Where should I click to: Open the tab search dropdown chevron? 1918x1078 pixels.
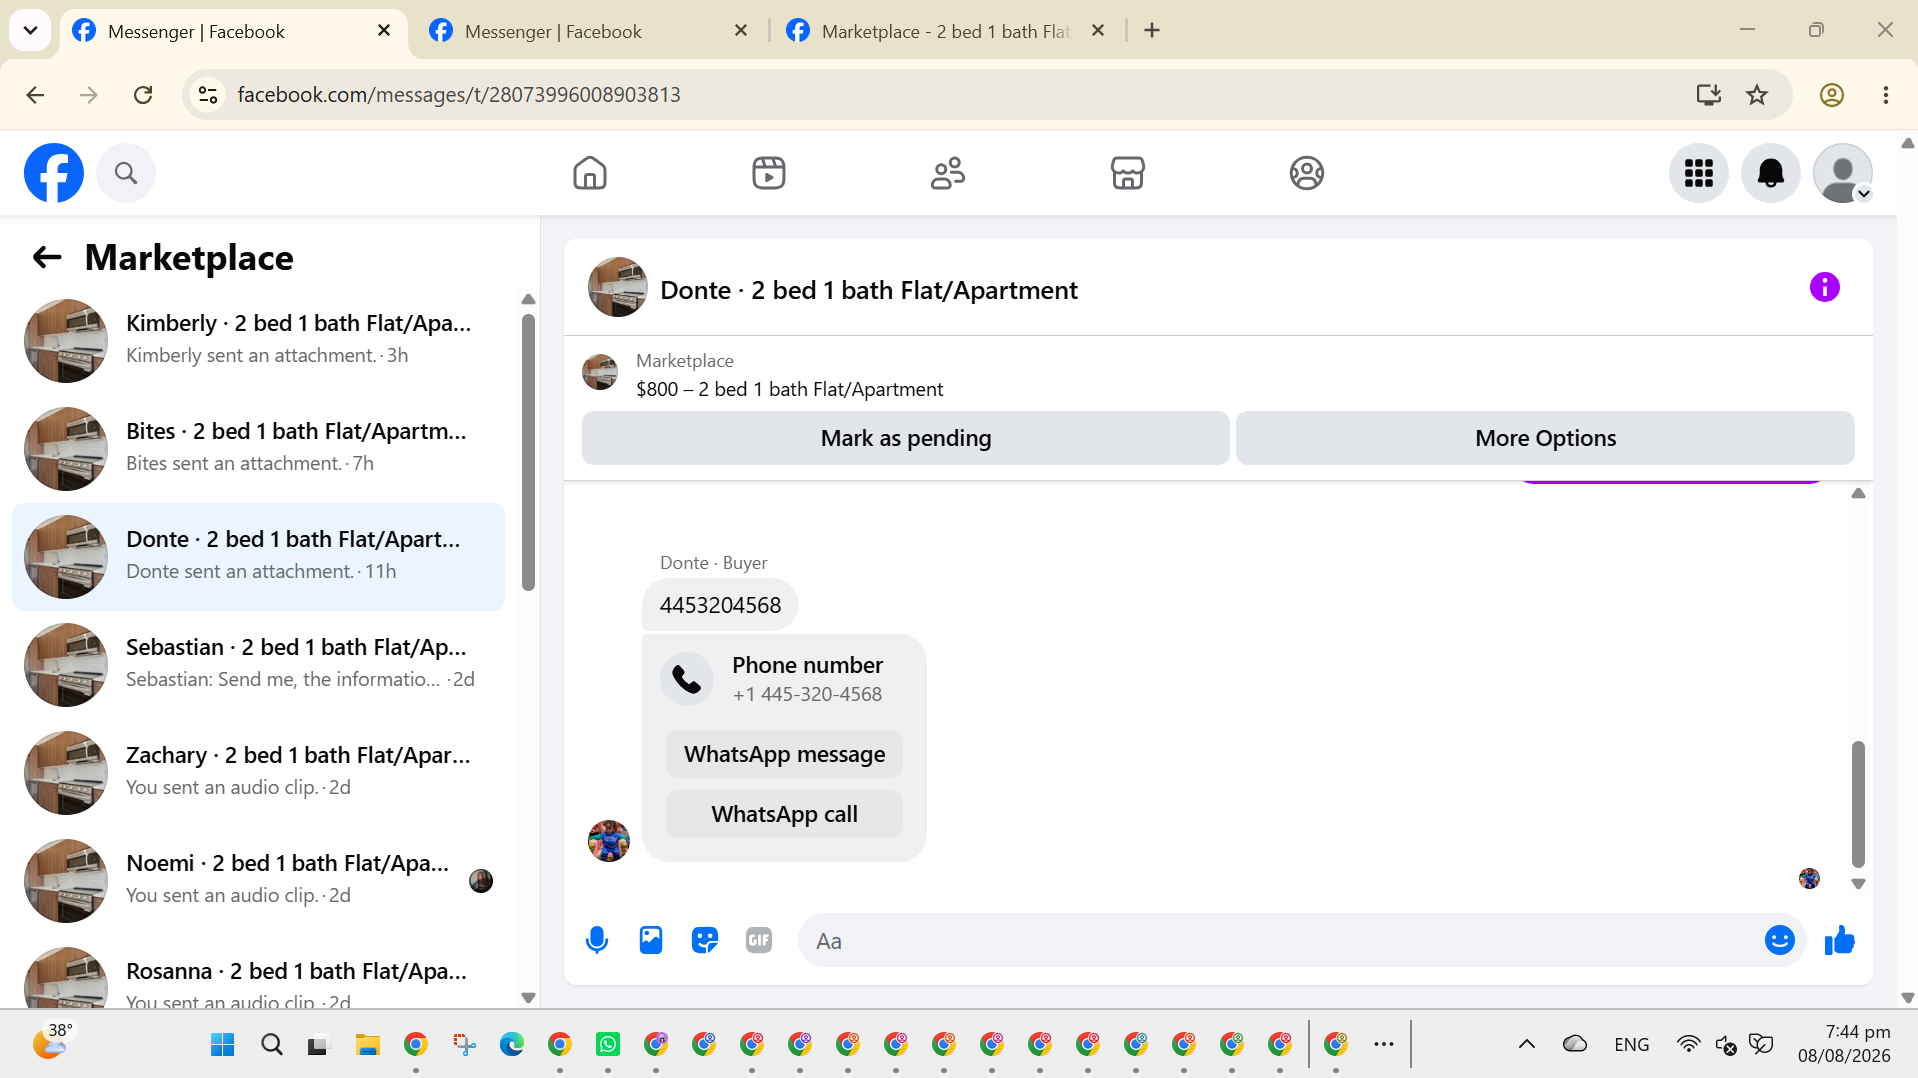(30, 31)
